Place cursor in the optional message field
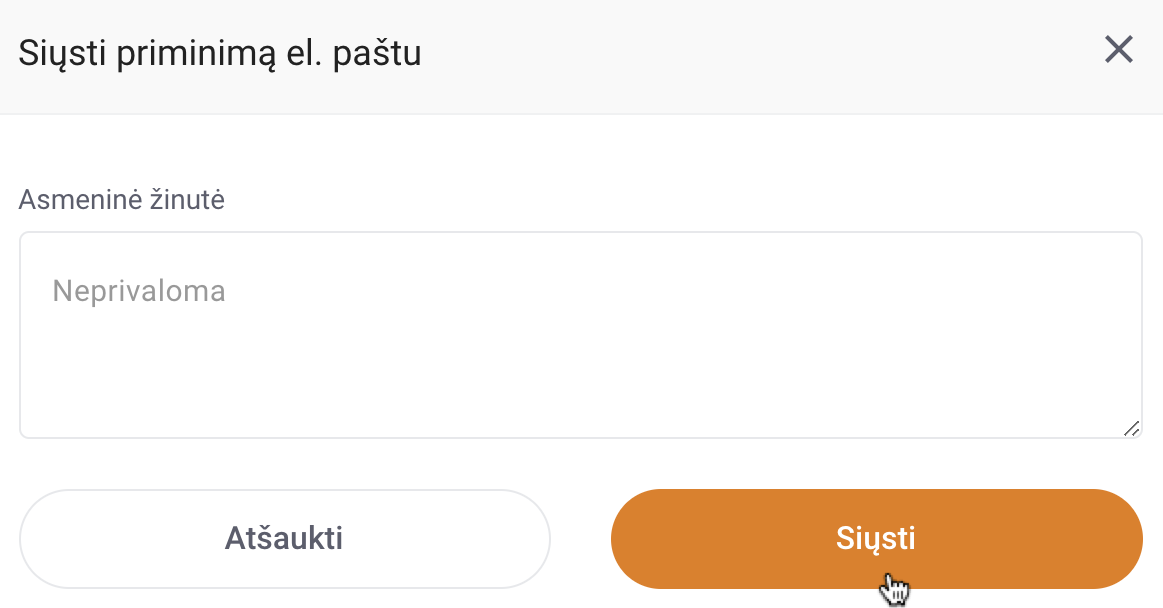The image size is (1163, 608). click(581, 335)
